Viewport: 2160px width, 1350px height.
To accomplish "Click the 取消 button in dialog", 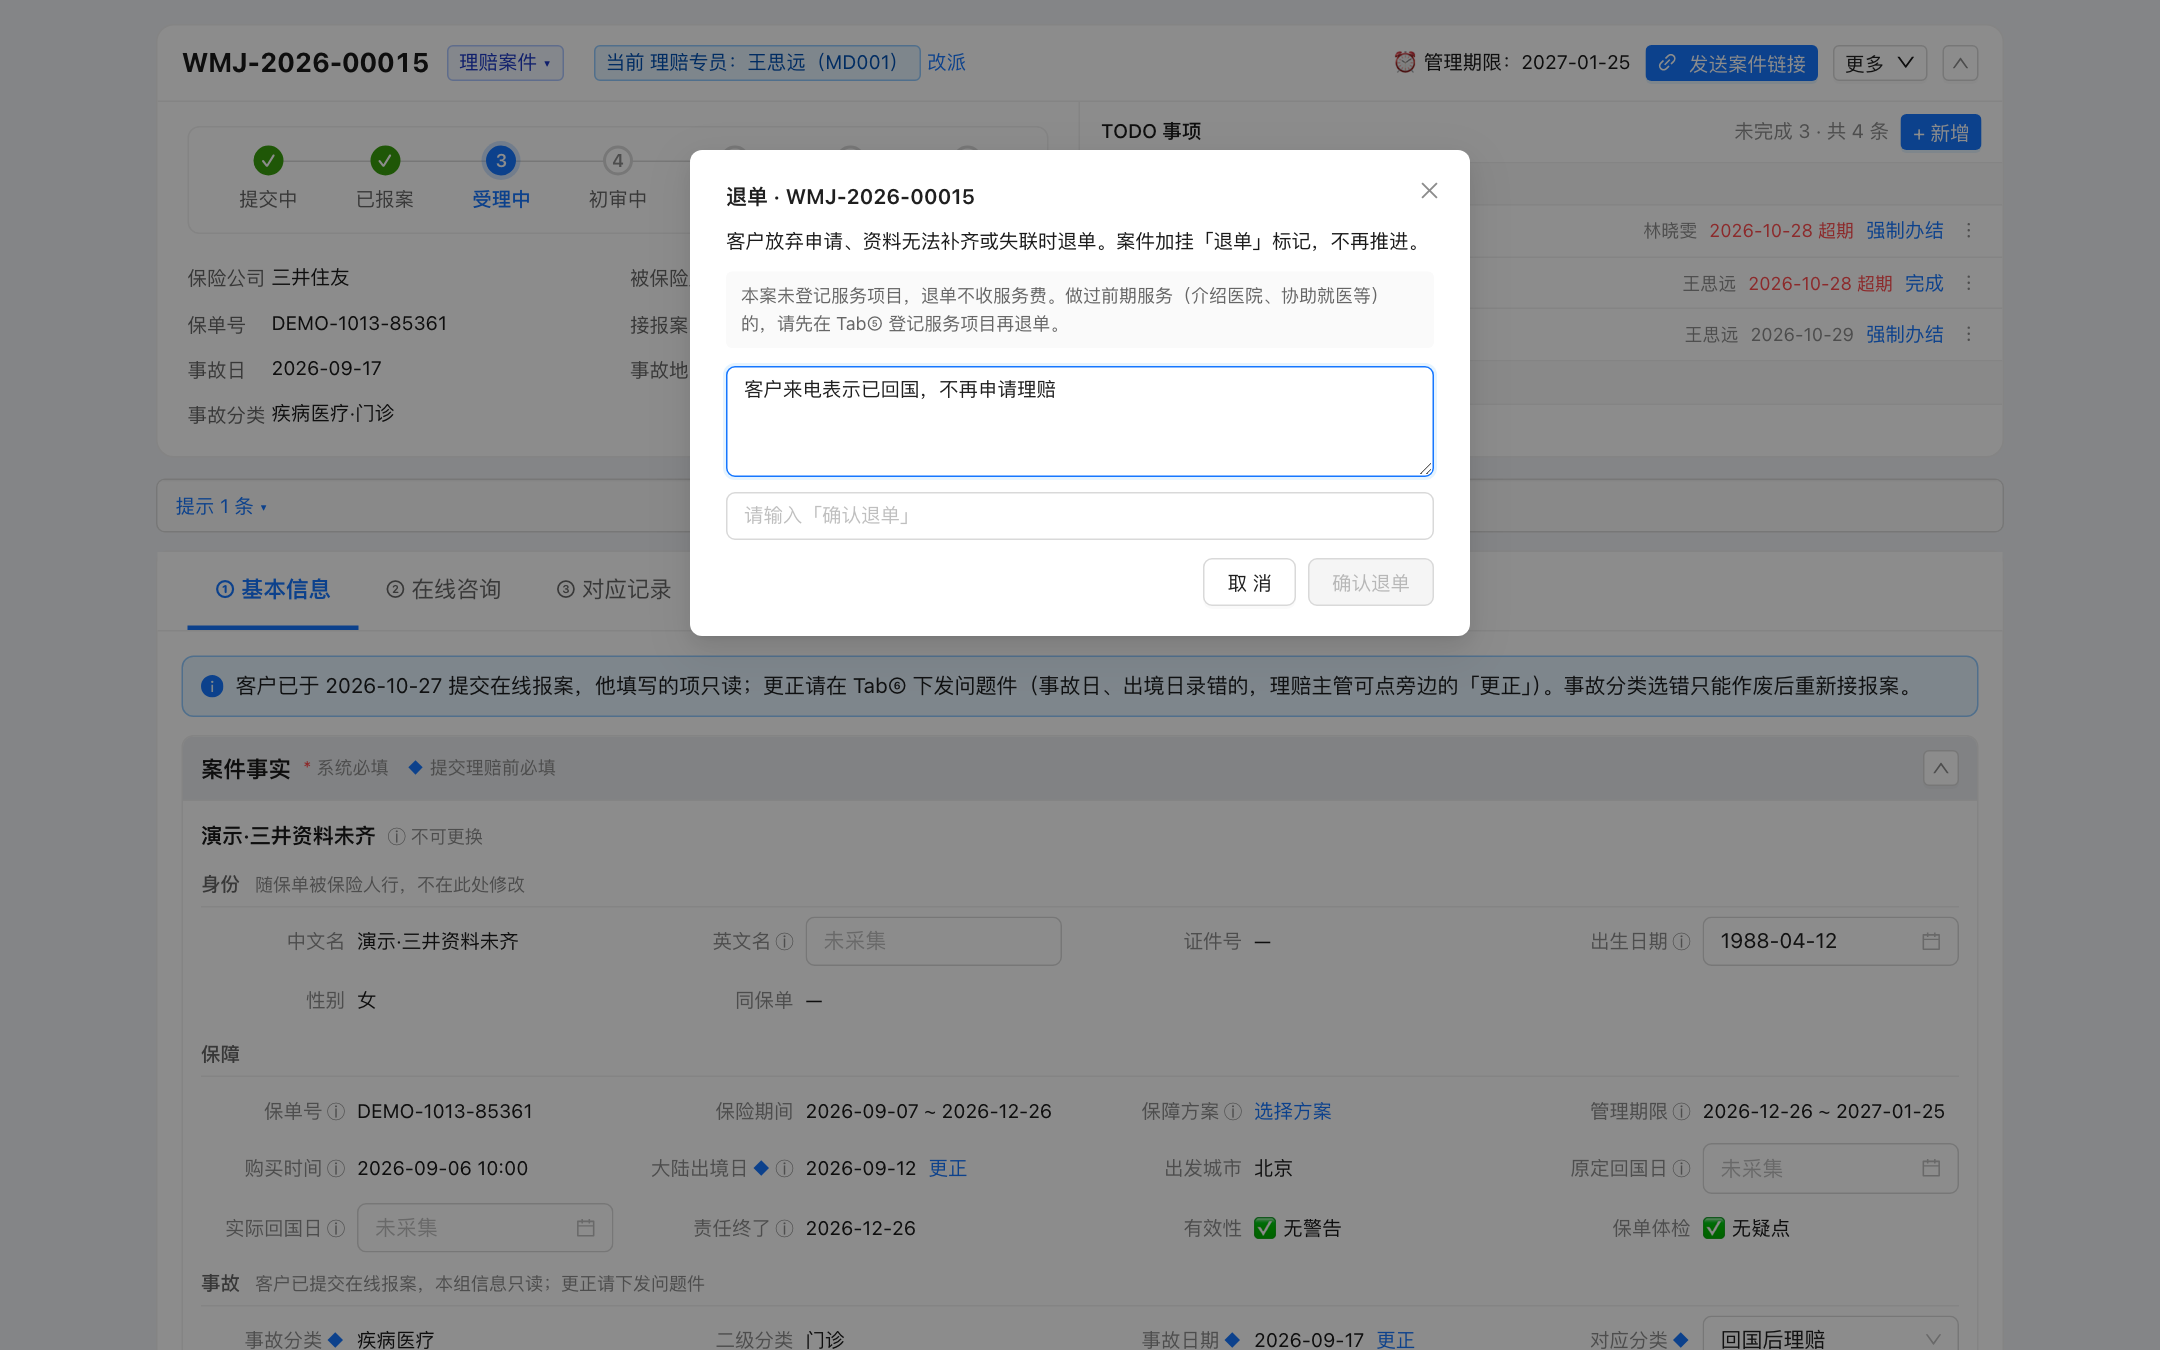I will (x=1249, y=583).
